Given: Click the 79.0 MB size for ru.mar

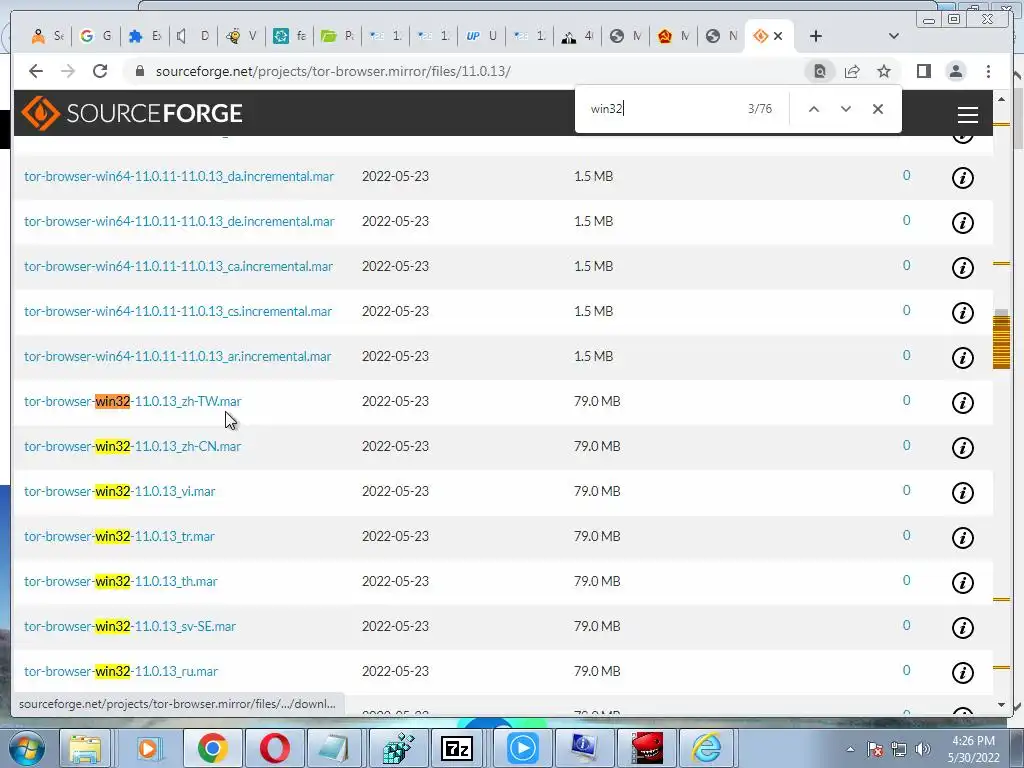Looking at the screenshot, I should [x=597, y=671].
